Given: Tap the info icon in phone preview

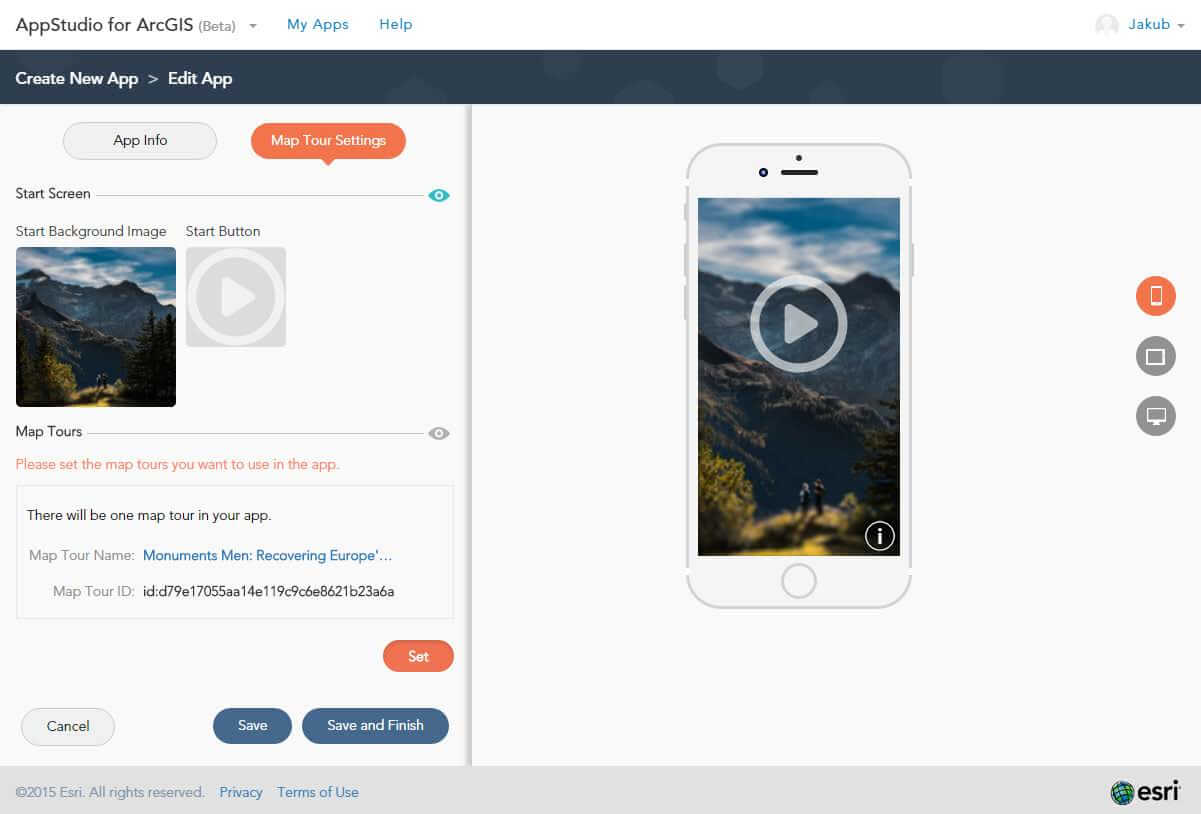Looking at the screenshot, I should point(879,536).
